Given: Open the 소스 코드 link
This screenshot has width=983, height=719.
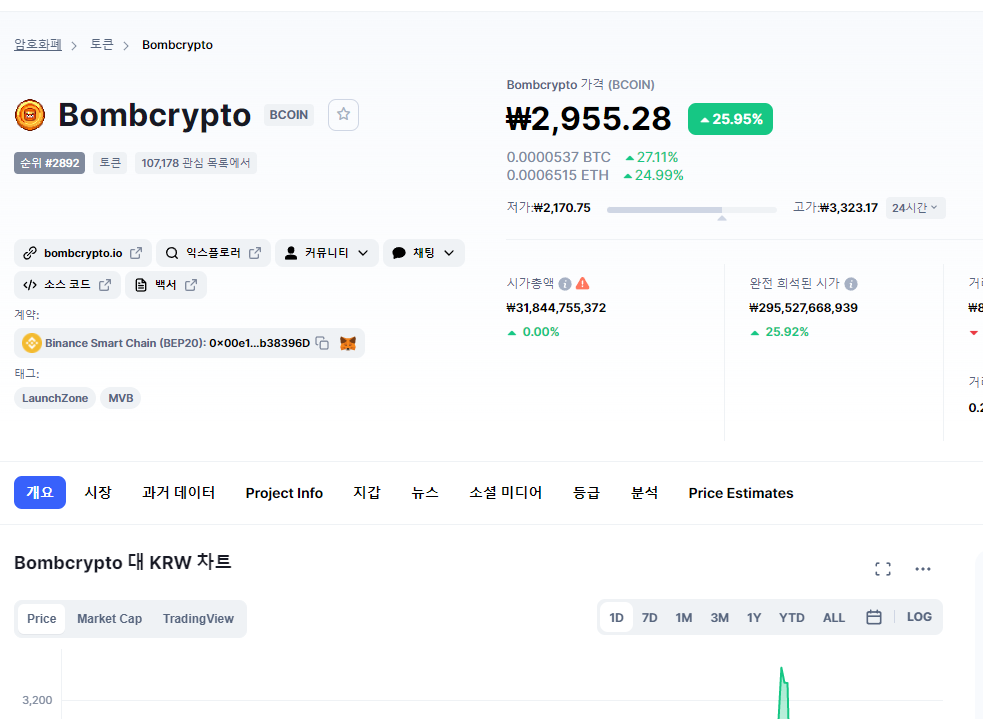Looking at the screenshot, I should coord(67,285).
